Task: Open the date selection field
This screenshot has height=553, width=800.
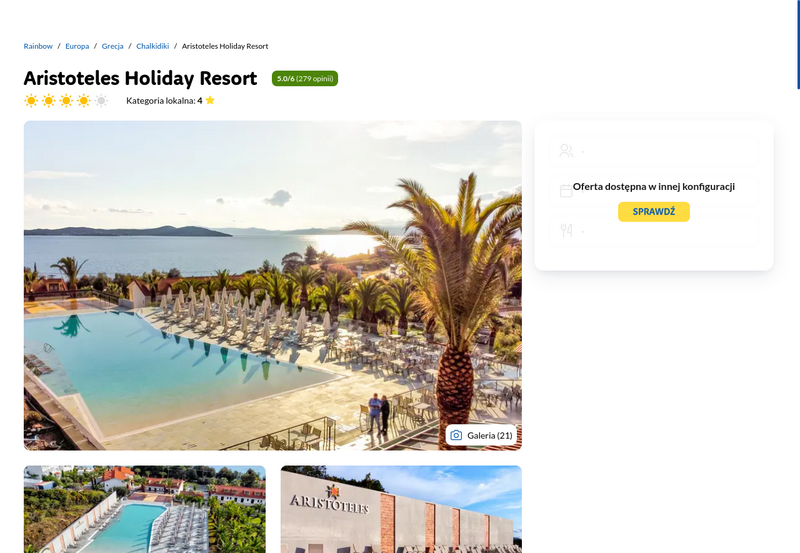Action: [654, 191]
